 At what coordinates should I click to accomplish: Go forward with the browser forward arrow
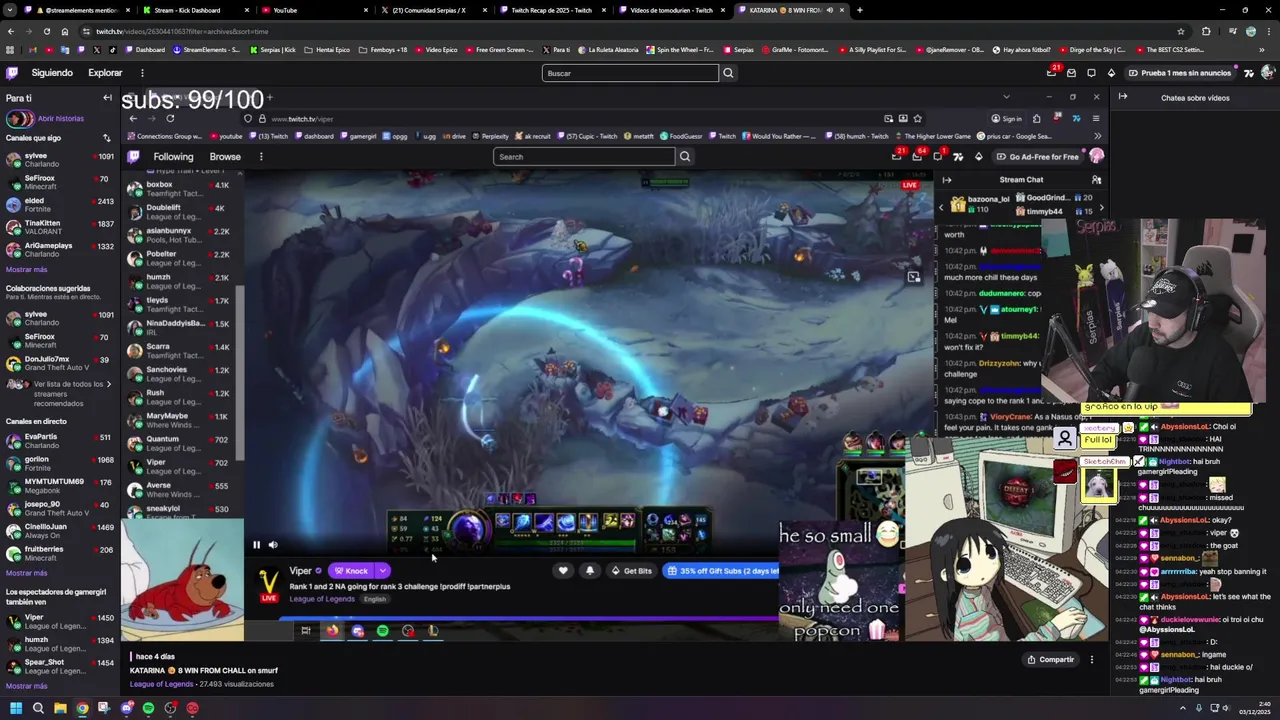coord(29,31)
